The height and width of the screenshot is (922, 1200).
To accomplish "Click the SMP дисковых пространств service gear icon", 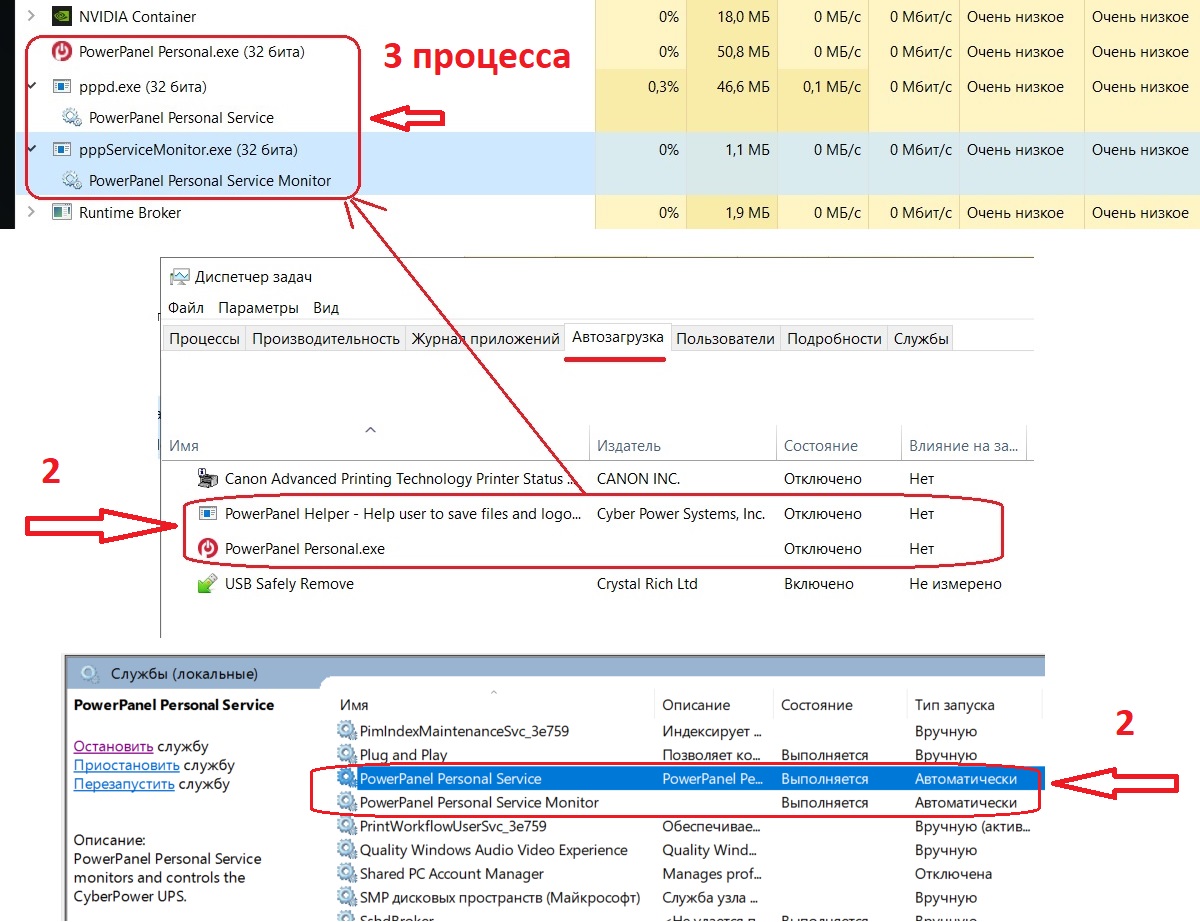I will pos(347,897).
